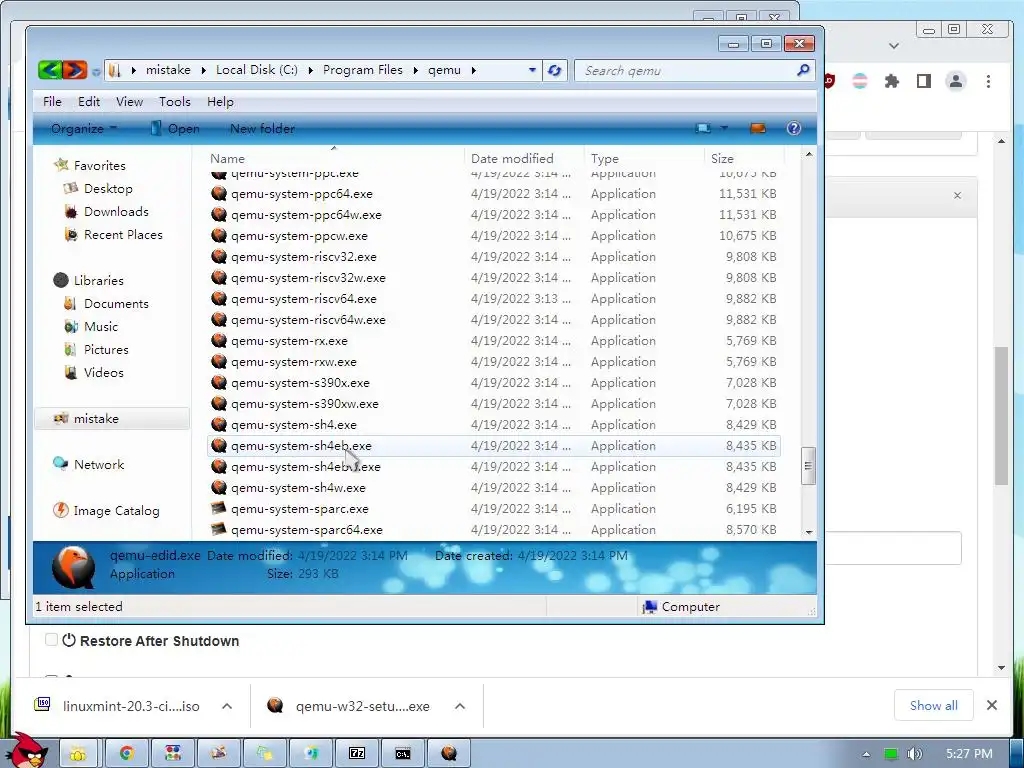Open the File menu
Viewport: 1024px width, 768px height.
click(52, 102)
